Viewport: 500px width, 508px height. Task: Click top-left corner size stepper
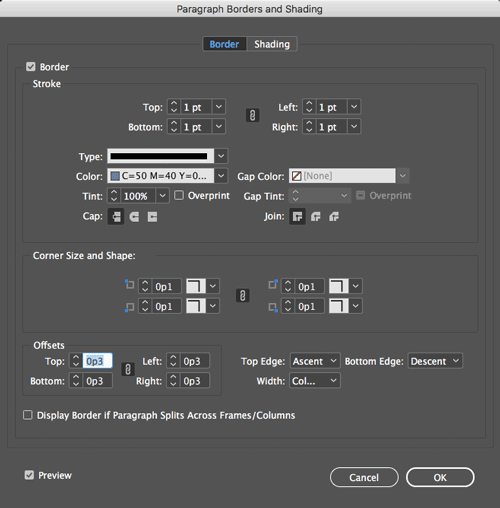coord(145,286)
